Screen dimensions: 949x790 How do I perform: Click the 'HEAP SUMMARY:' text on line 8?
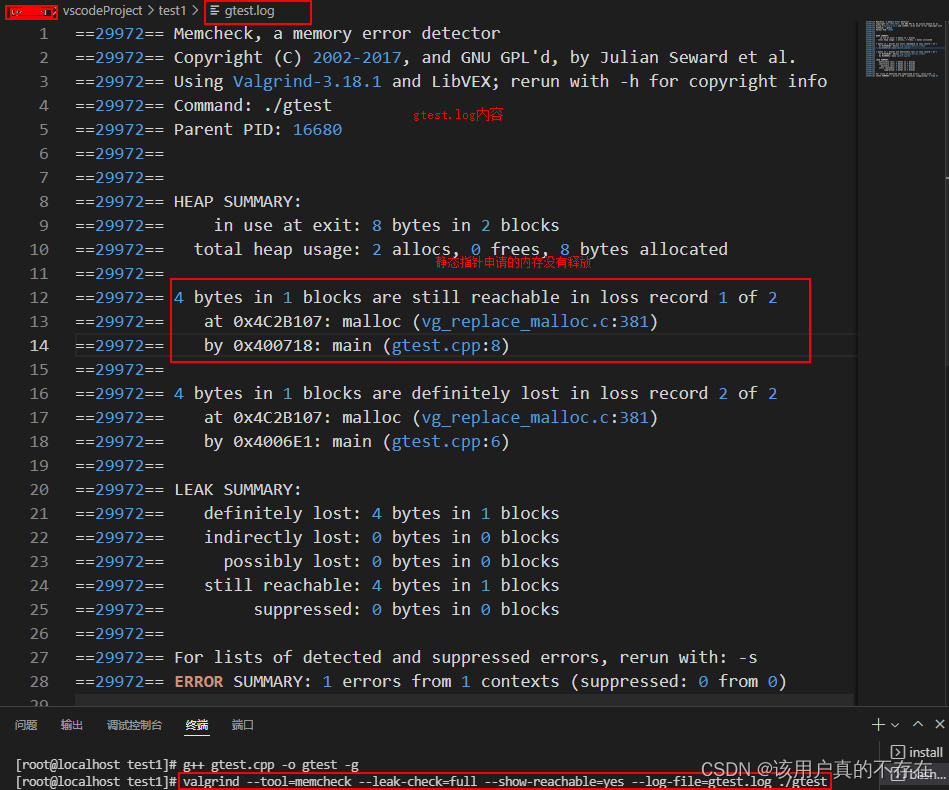coord(237,202)
